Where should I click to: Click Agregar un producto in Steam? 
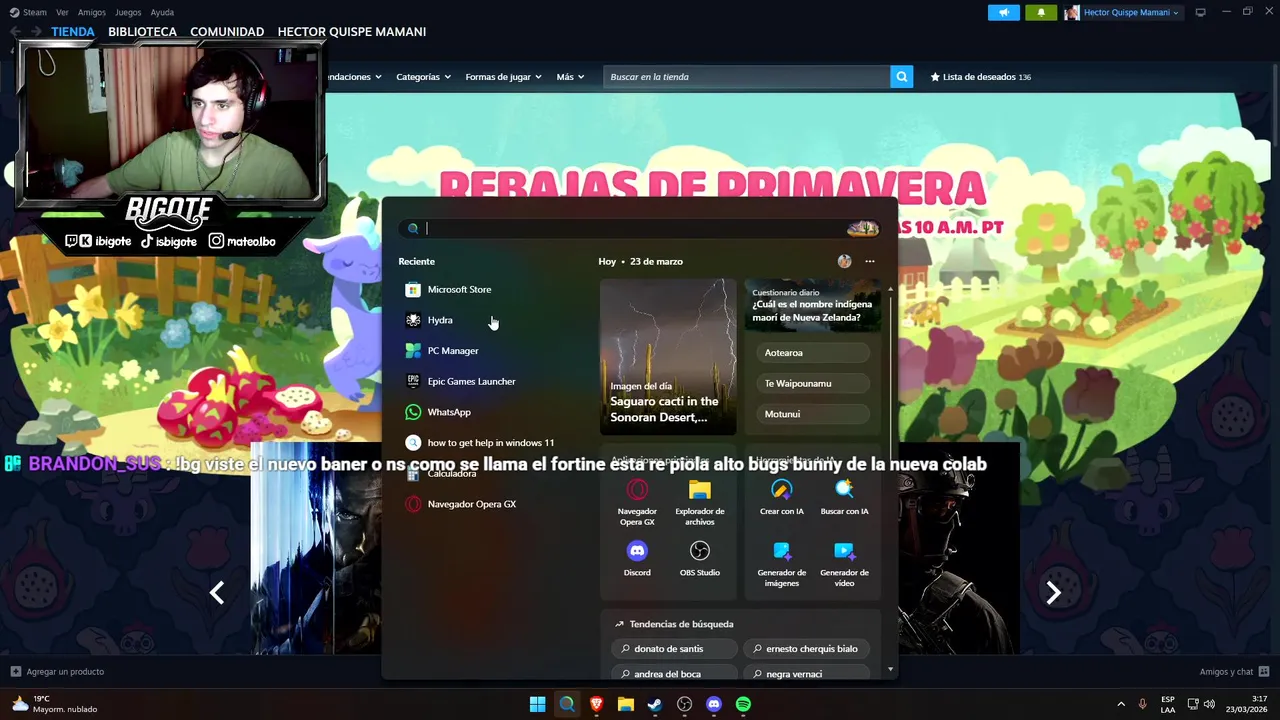[57, 672]
